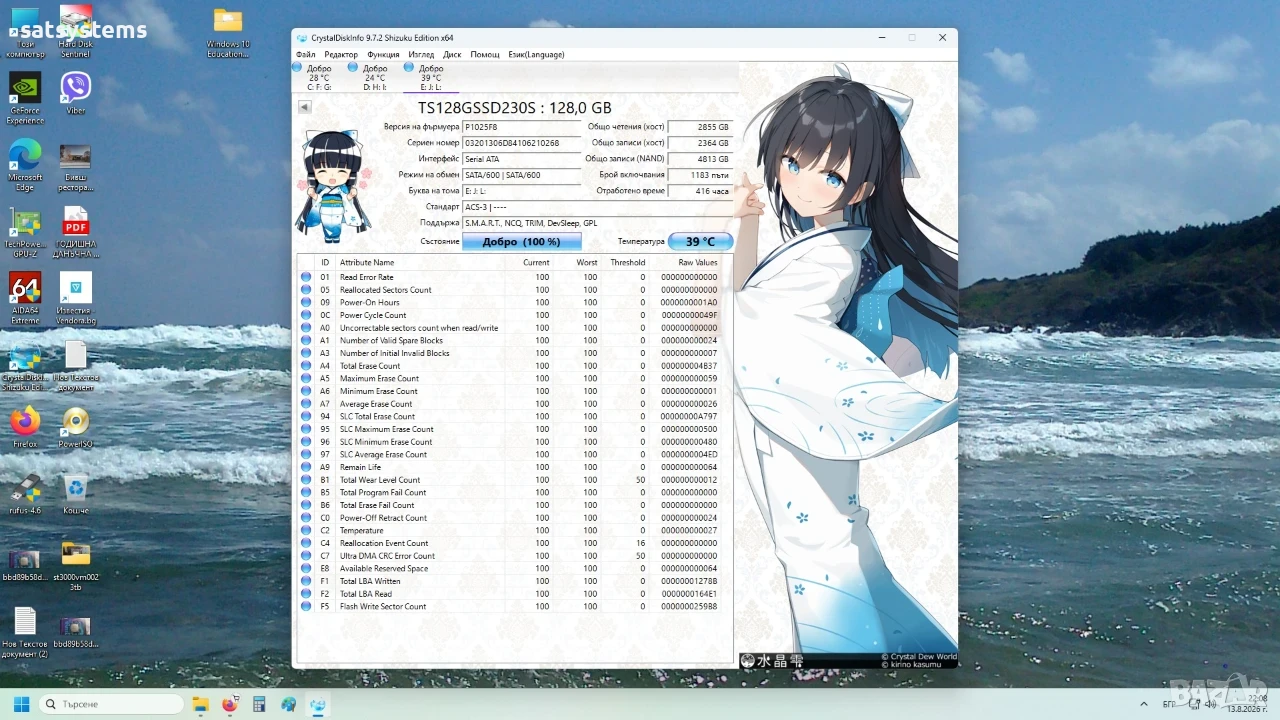The height and width of the screenshot is (720, 1280).
Task: Open Microsoft Edge desktop icon
Action: click(x=25, y=165)
